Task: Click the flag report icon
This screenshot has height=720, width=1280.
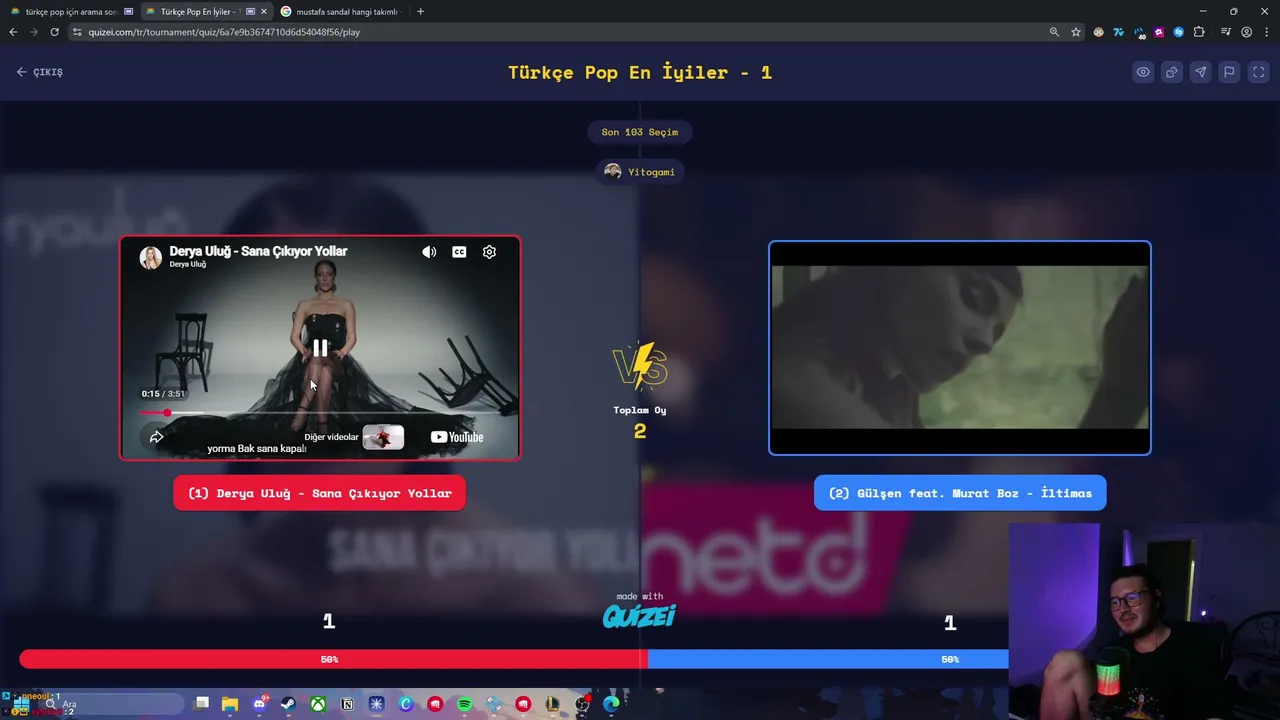Action: pyautogui.click(x=1230, y=72)
